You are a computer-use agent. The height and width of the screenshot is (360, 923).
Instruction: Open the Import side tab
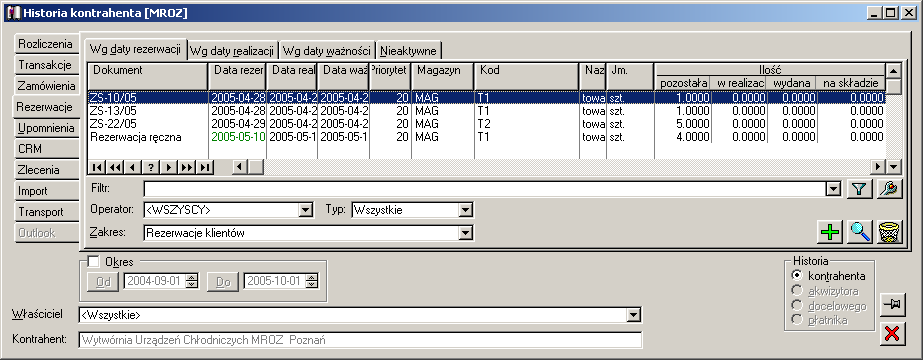point(46,191)
